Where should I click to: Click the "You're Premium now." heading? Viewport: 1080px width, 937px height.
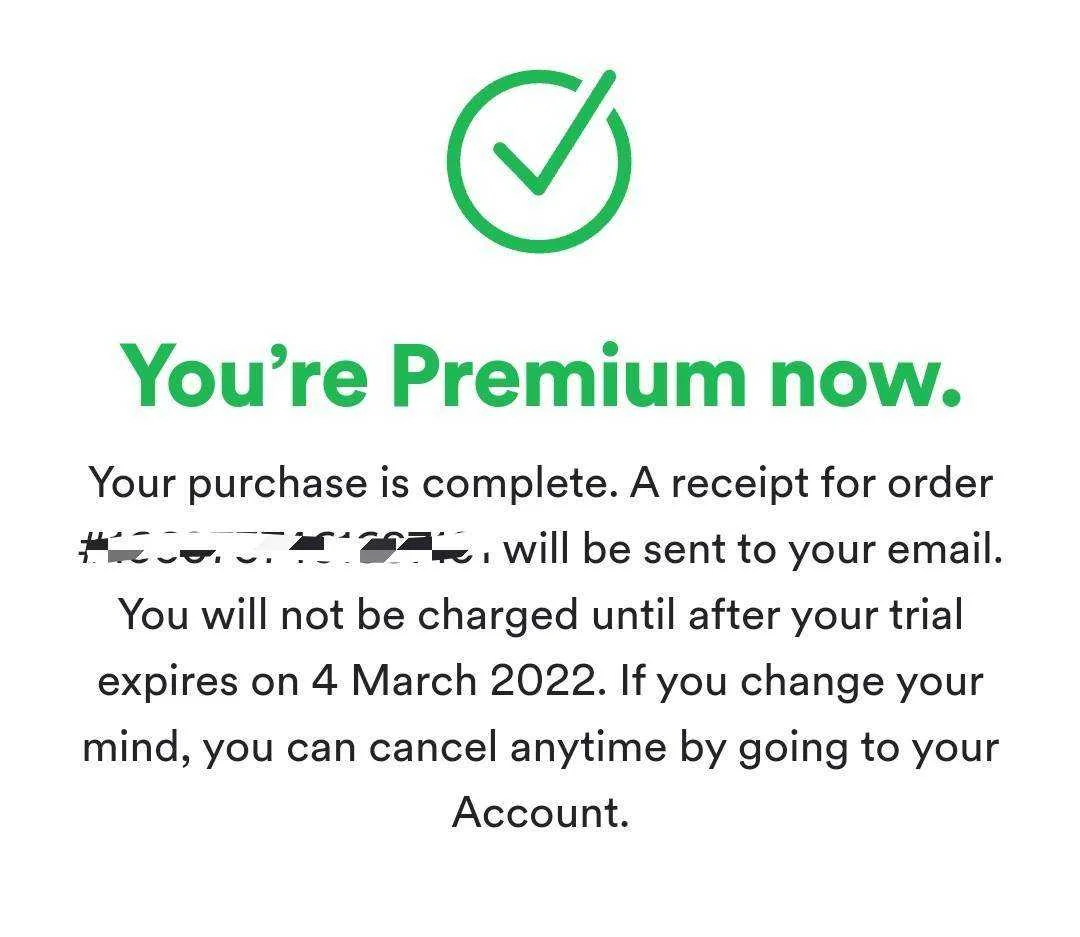(540, 376)
